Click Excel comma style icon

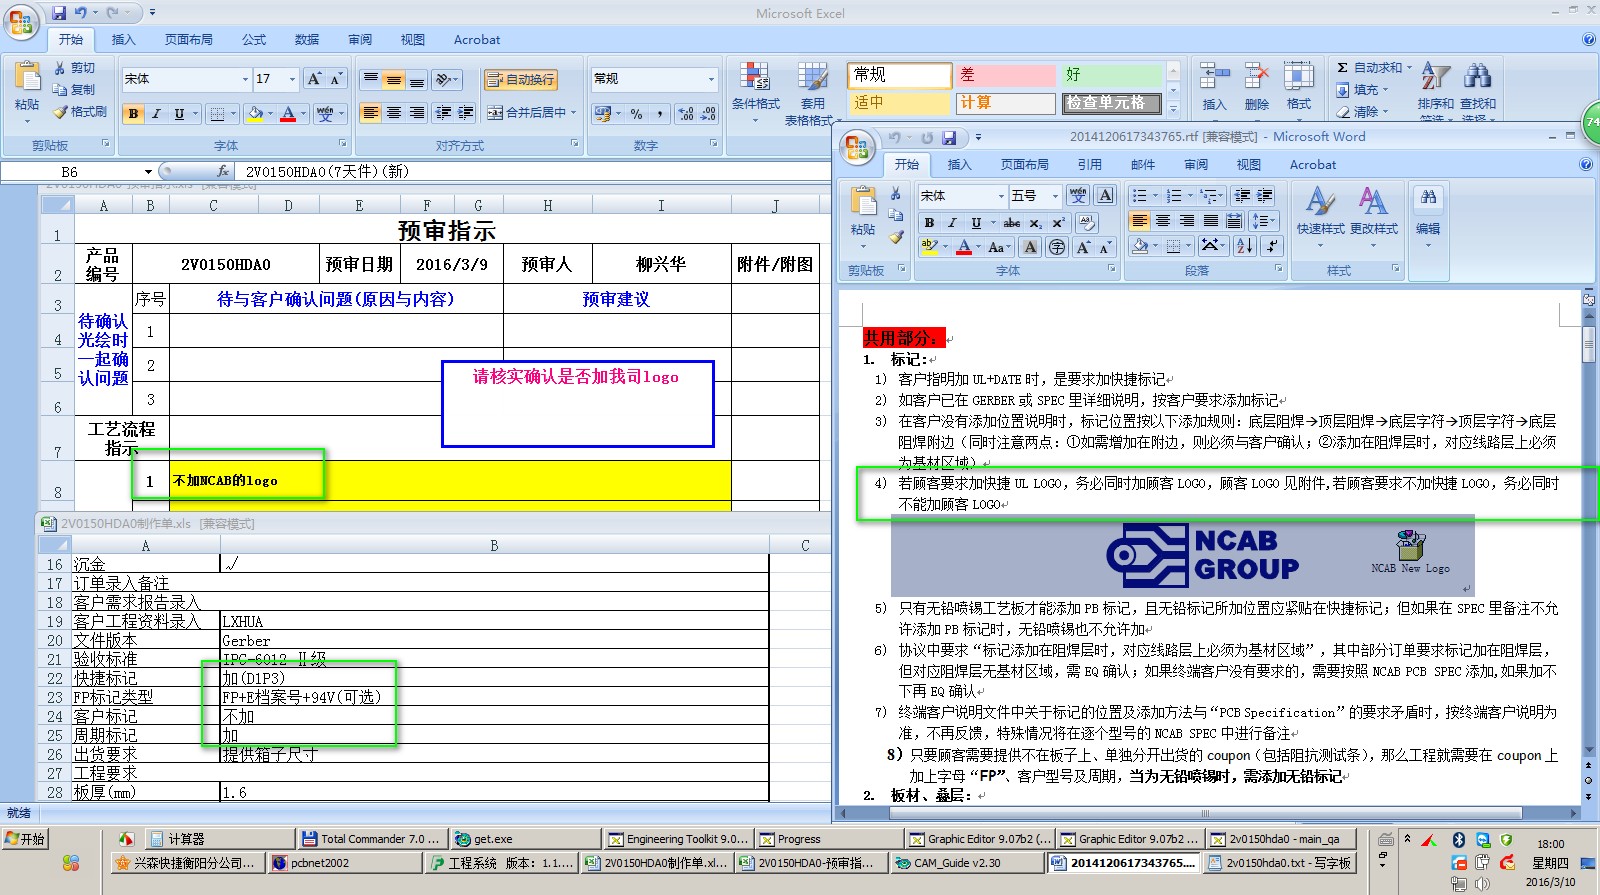[660, 114]
